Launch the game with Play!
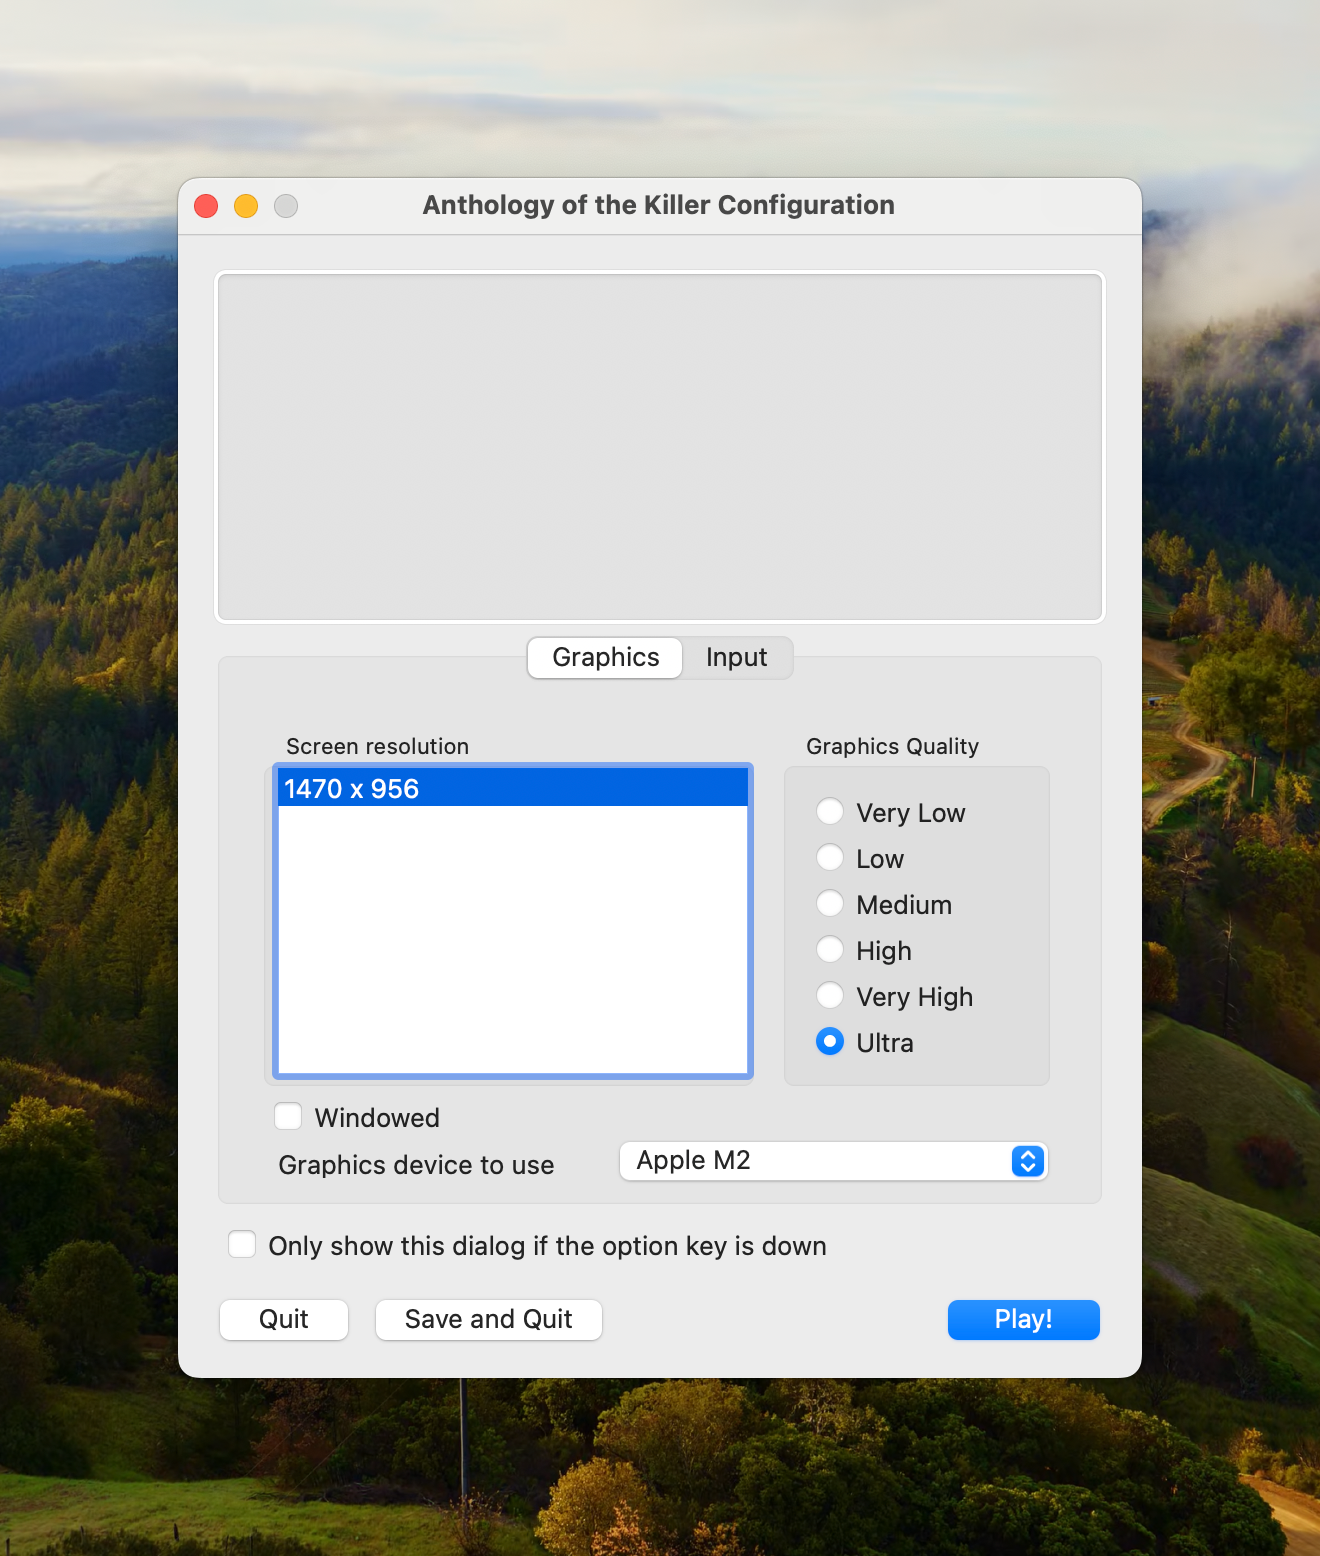Viewport: 1320px width, 1556px height. click(x=1023, y=1319)
